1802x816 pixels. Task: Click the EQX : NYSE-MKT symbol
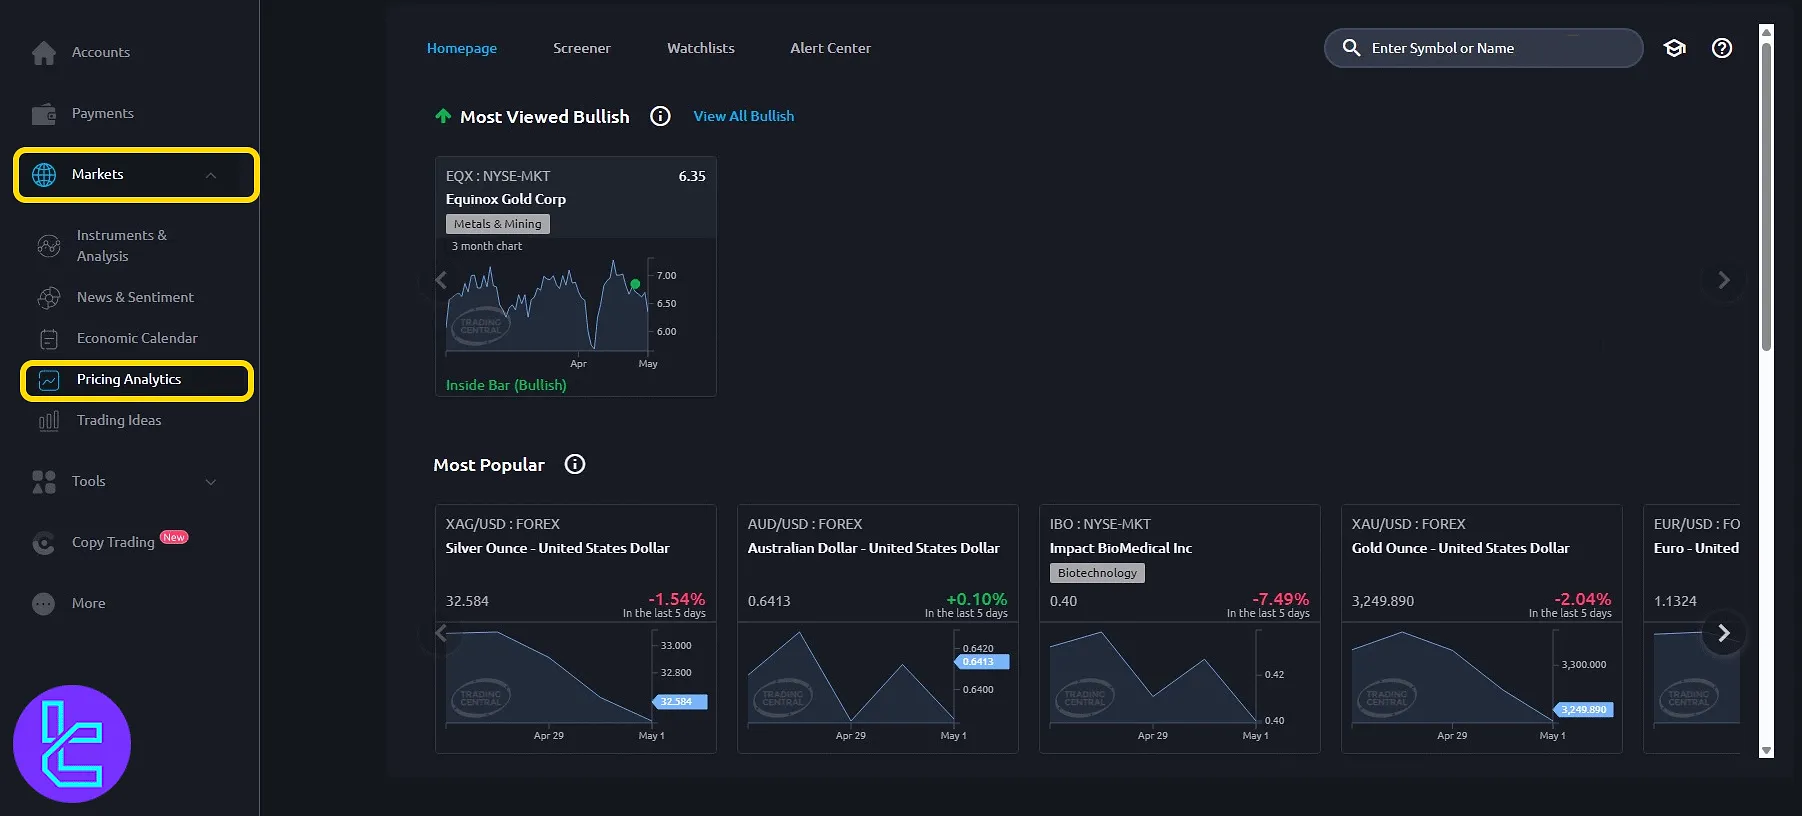(x=498, y=176)
